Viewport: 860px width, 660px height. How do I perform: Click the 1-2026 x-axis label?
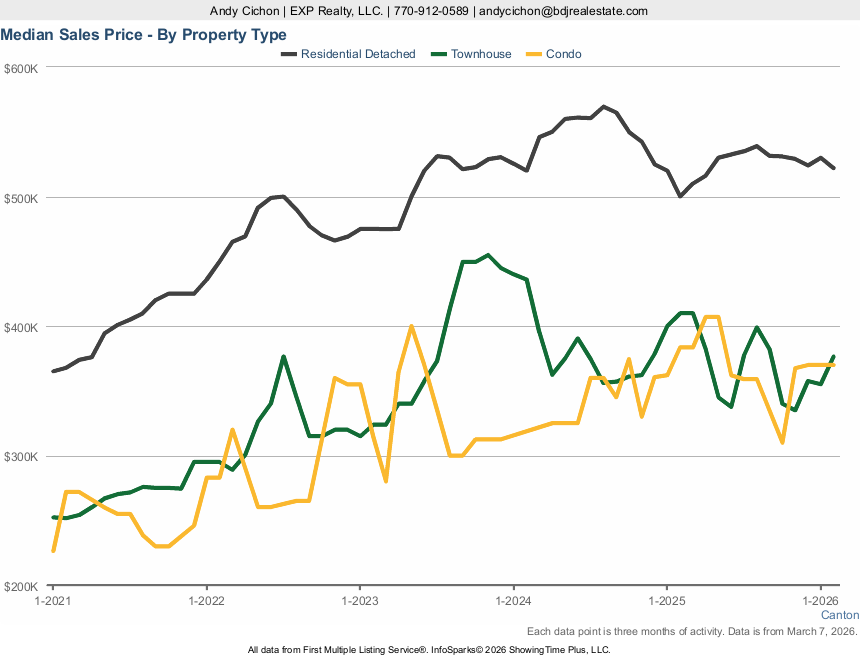821,601
